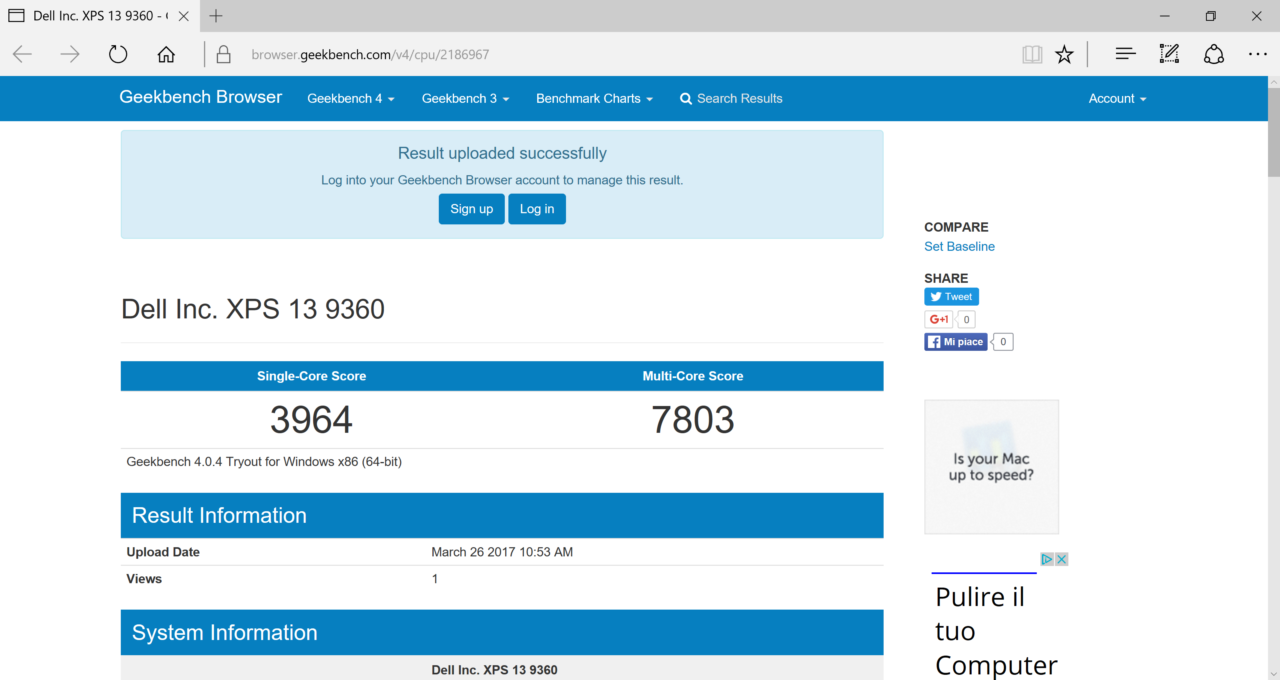The image size is (1280, 680).
Task: Click 'Geekbench 4.0.4 Tryout for Windows x86' text
Action: [x=264, y=462]
